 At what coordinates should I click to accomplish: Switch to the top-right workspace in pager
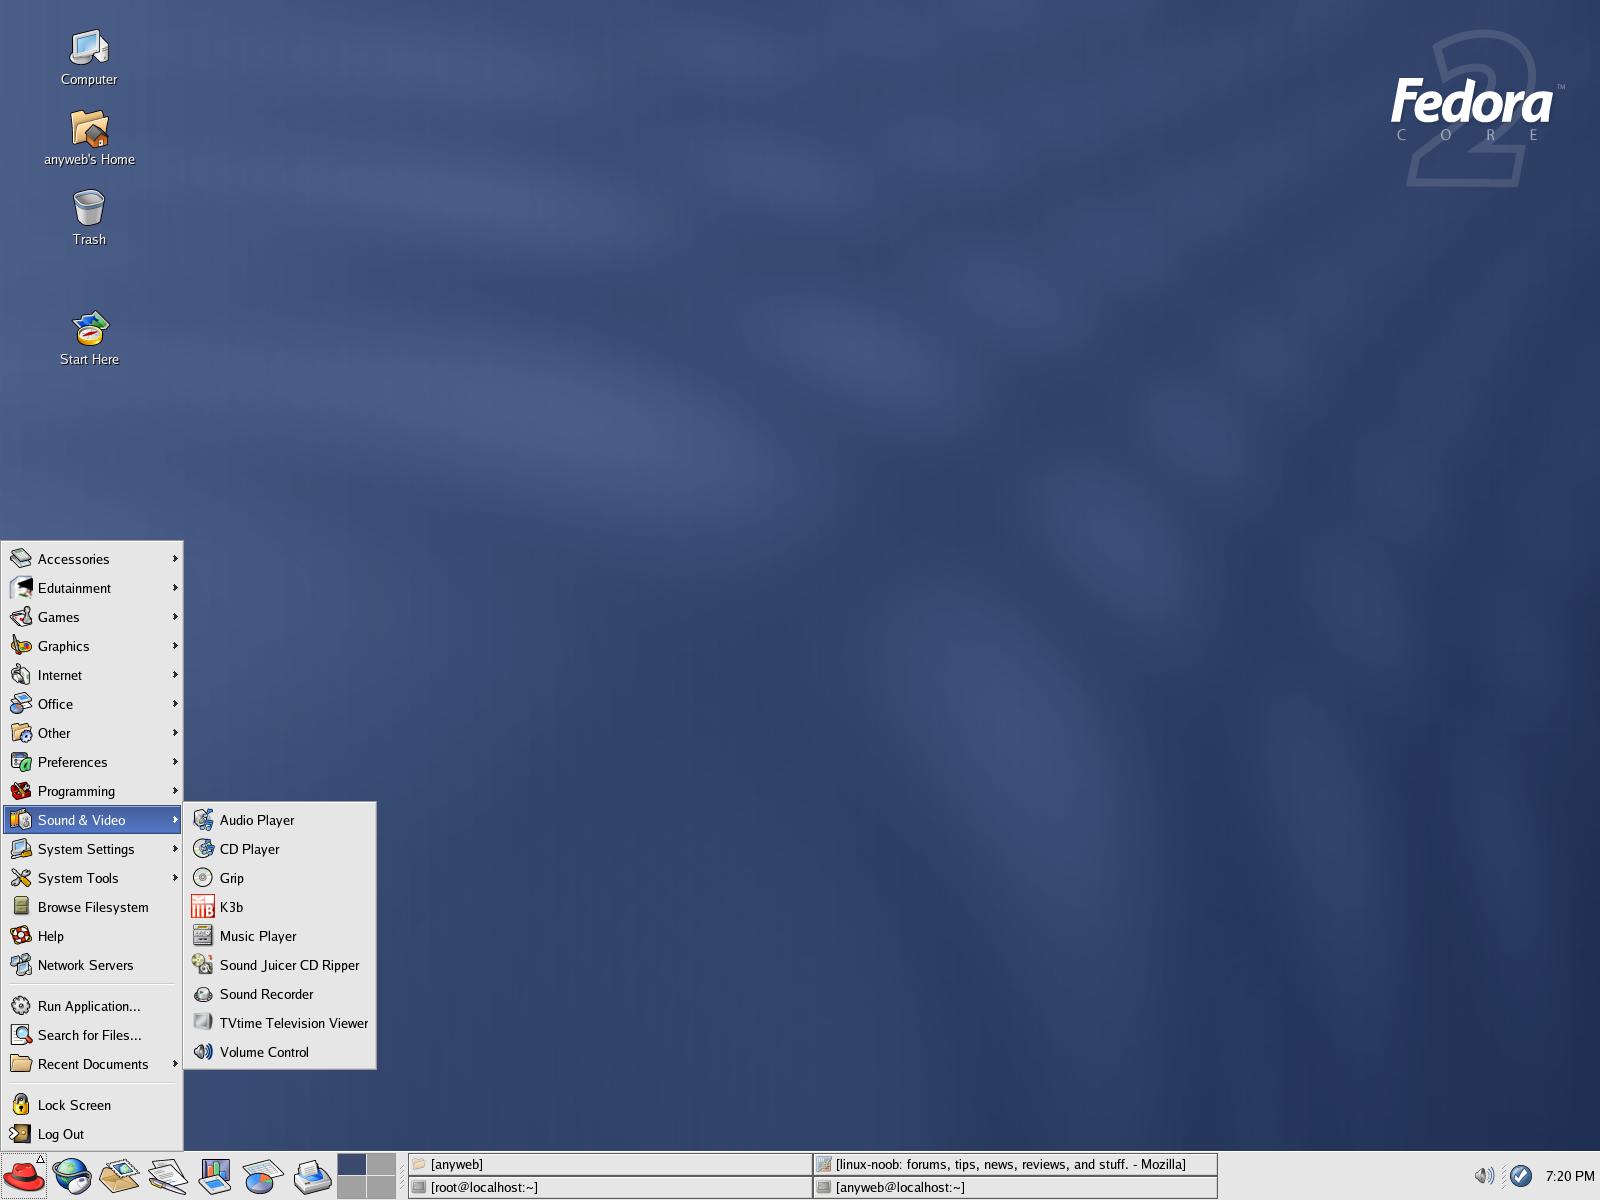pos(381,1164)
